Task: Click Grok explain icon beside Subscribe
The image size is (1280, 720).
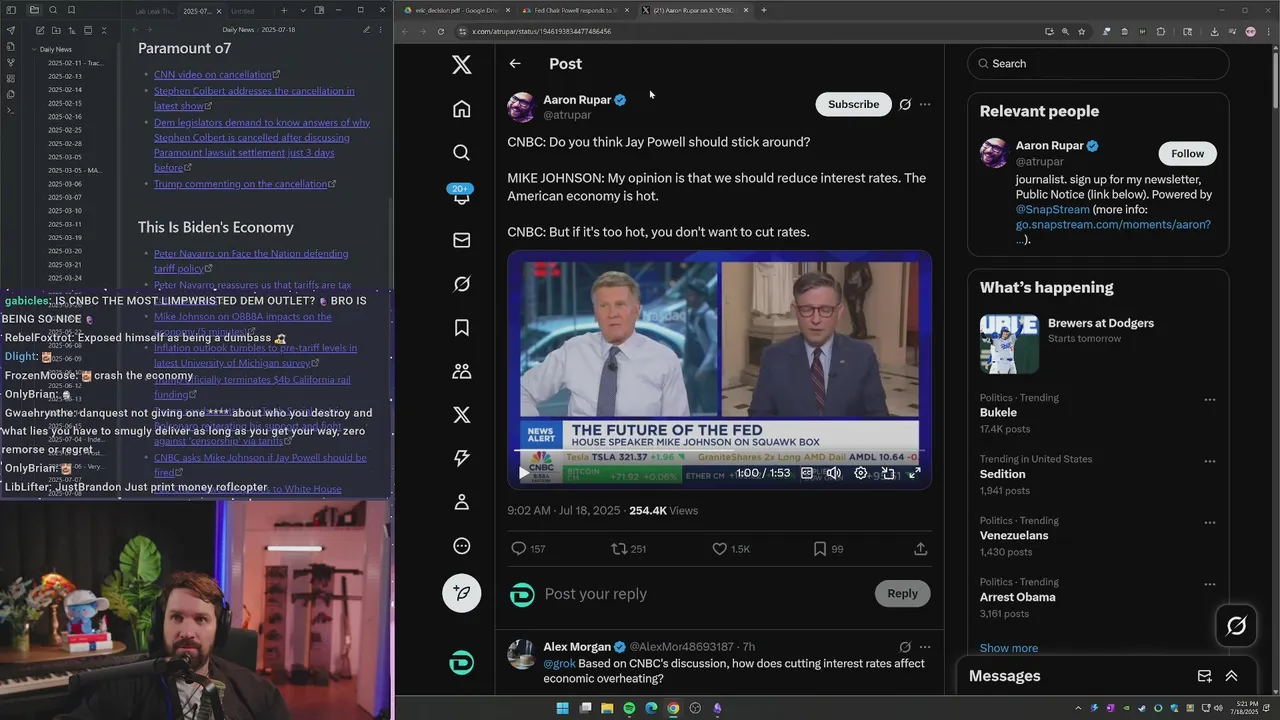Action: tap(905, 104)
